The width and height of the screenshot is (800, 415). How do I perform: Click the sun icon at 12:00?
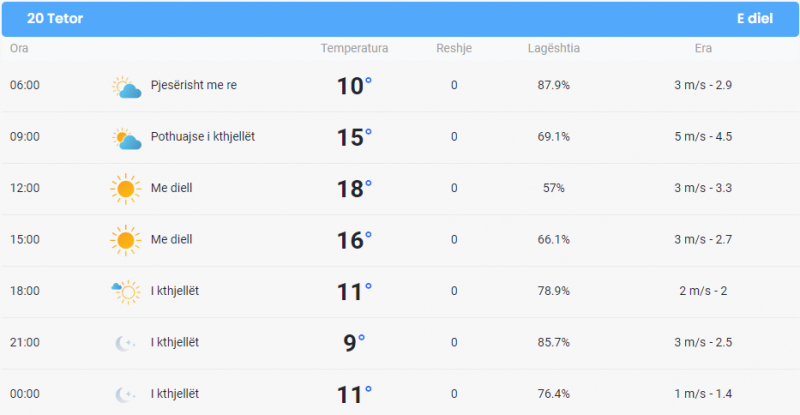(126, 189)
